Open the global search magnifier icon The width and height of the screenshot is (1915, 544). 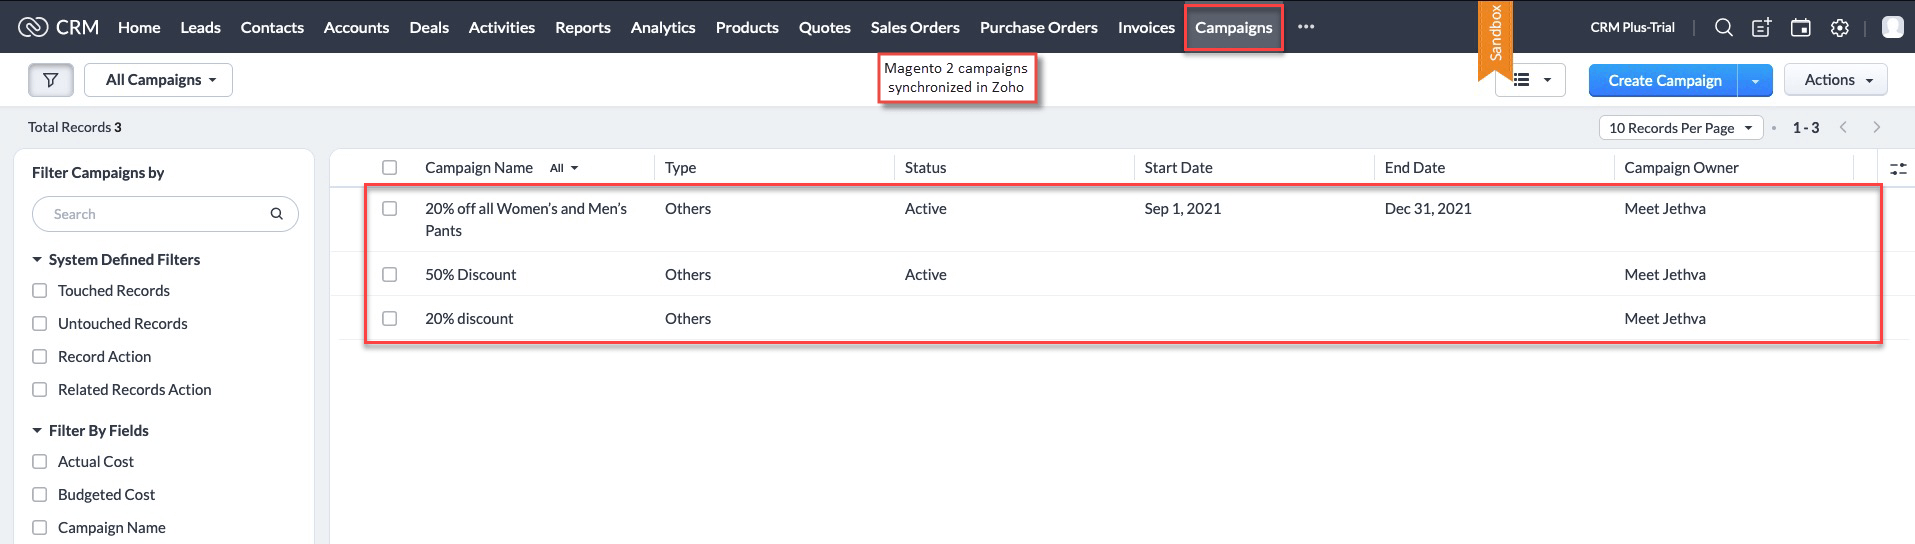[1724, 28]
